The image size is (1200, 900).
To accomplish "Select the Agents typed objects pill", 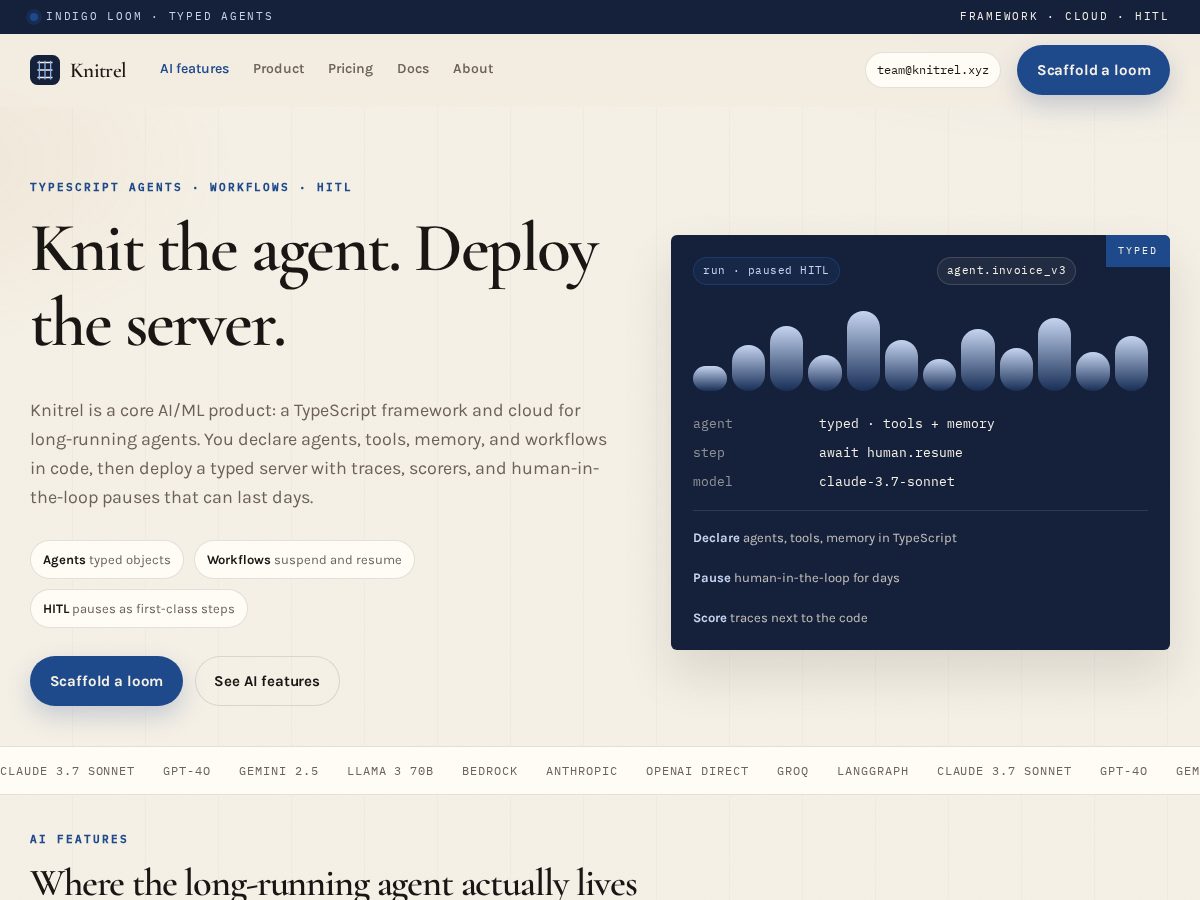I will click(107, 560).
